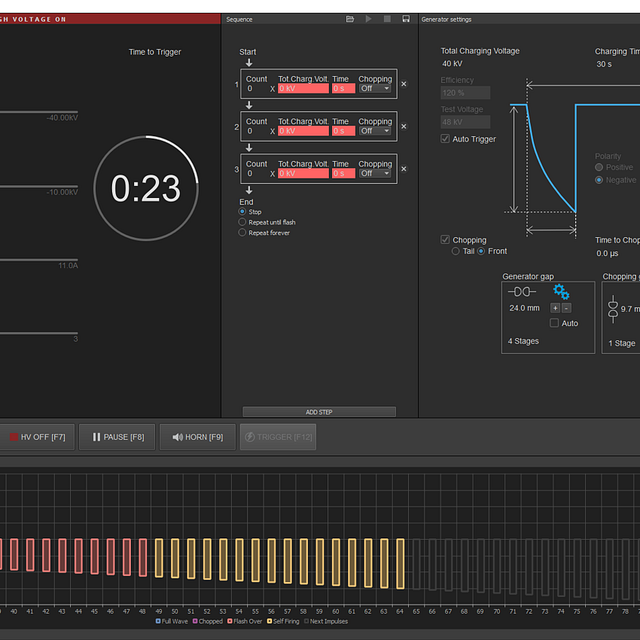The height and width of the screenshot is (640, 640).
Task: Save the sequence with the disk icon
Action: click(405, 19)
